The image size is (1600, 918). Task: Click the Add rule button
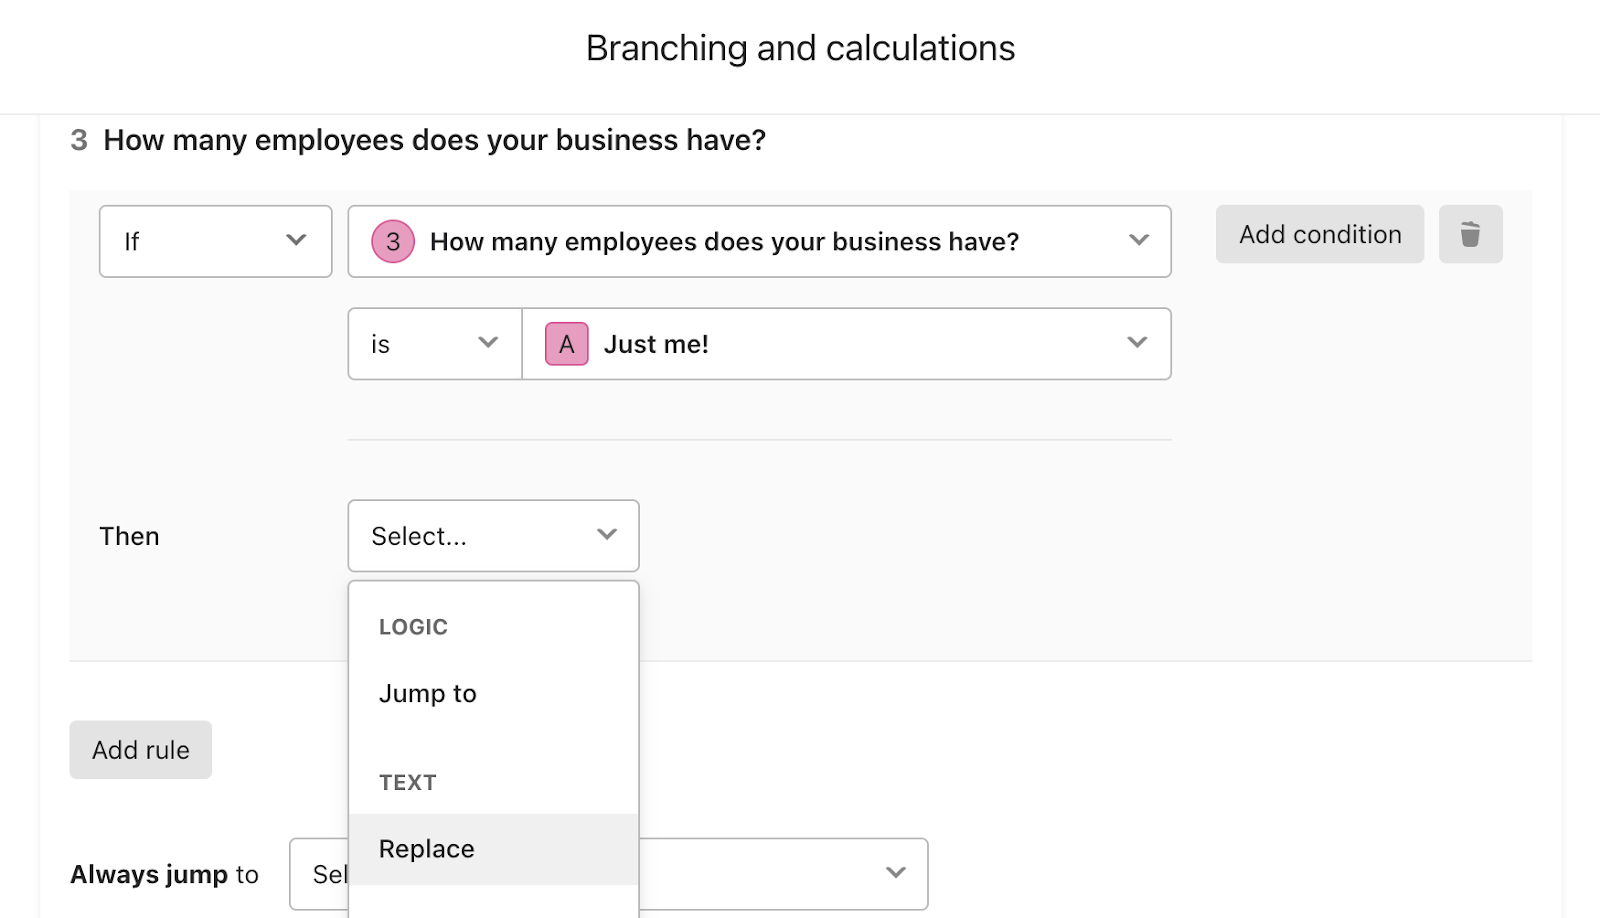140,749
